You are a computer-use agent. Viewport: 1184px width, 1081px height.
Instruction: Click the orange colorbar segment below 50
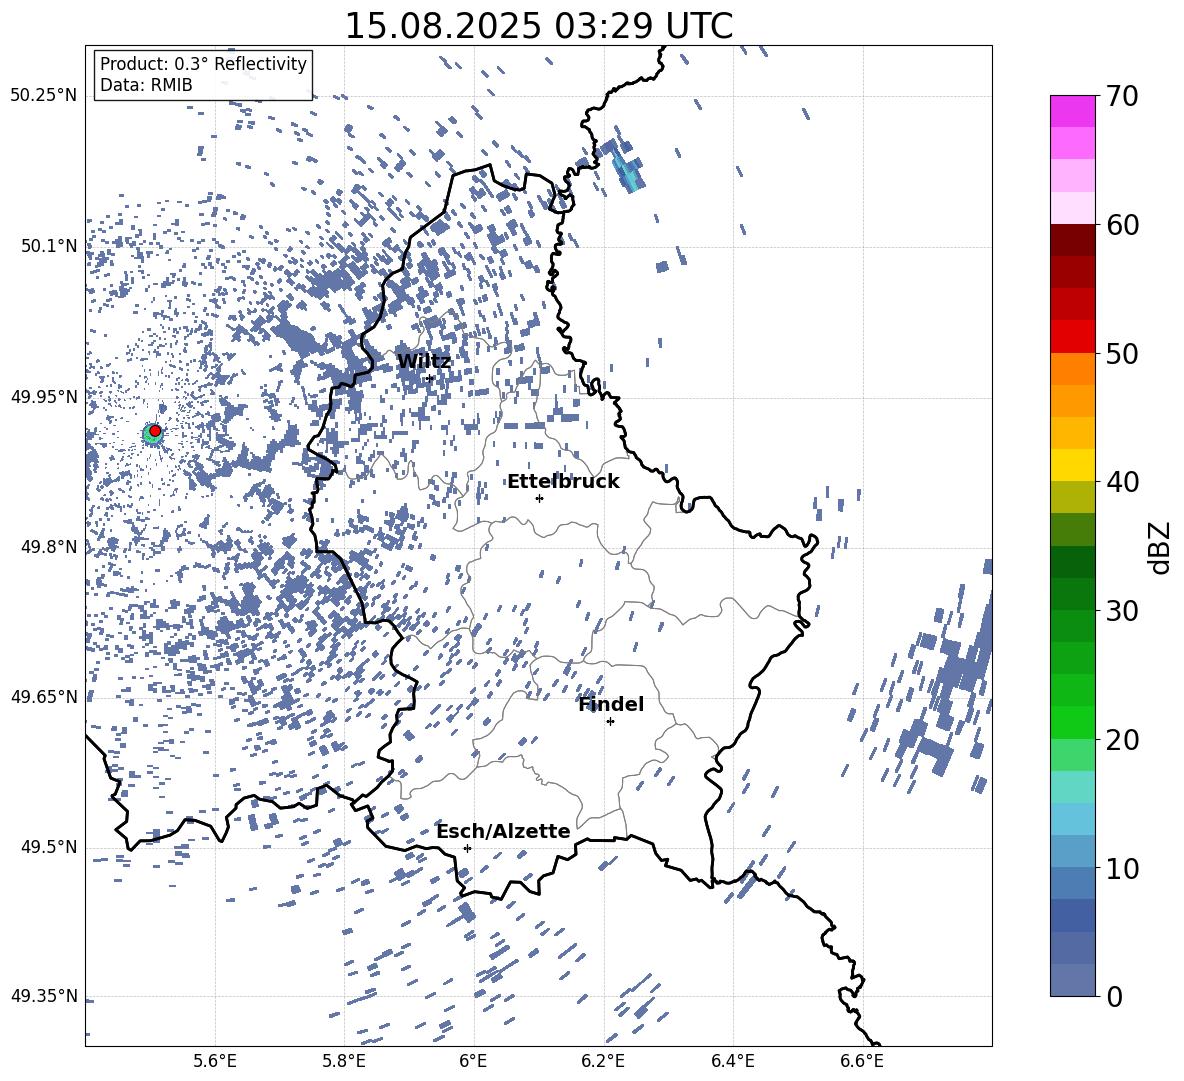1072,369
